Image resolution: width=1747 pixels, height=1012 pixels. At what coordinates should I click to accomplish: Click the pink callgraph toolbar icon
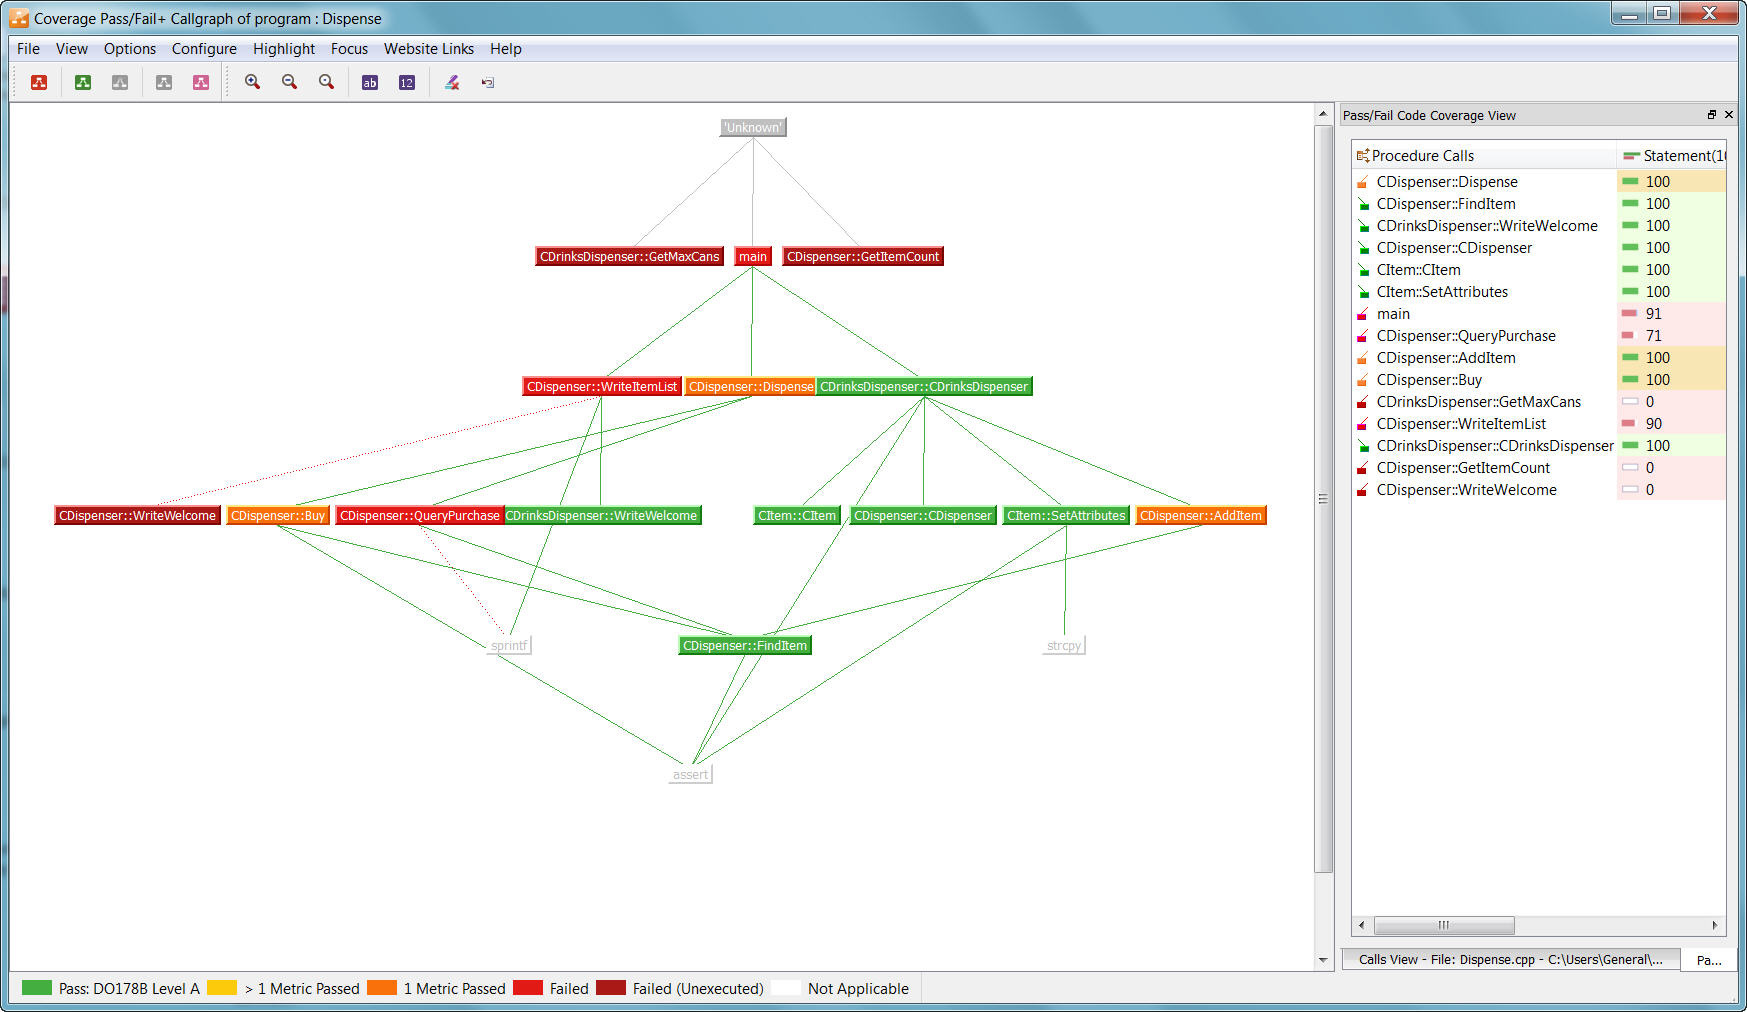[201, 83]
